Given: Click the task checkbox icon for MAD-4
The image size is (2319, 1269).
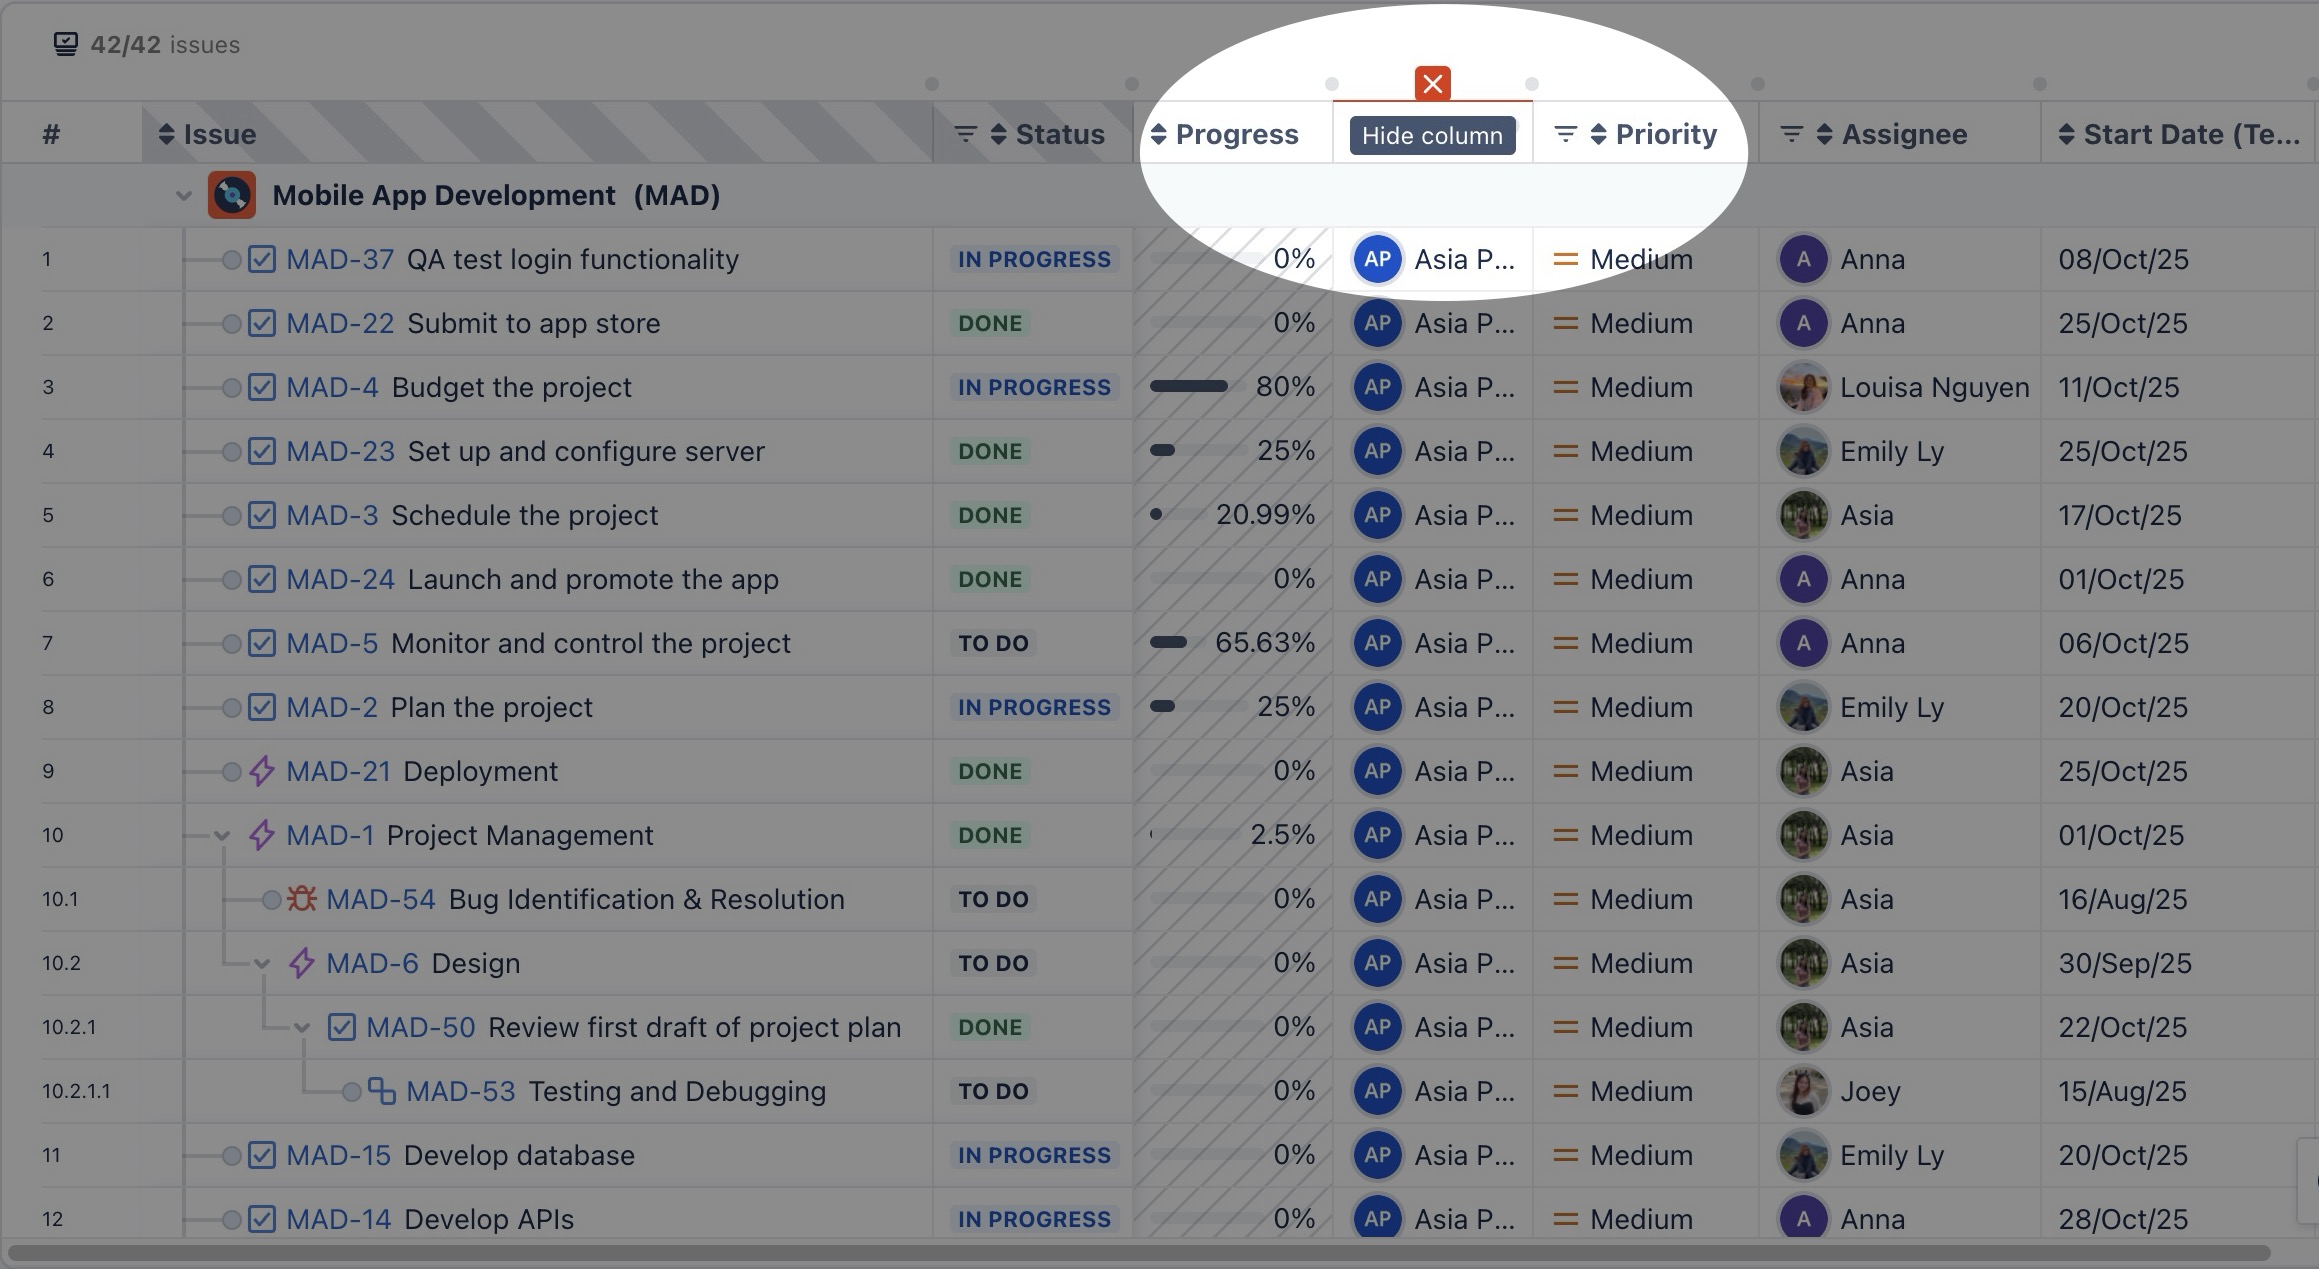Looking at the screenshot, I should tap(261, 387).
